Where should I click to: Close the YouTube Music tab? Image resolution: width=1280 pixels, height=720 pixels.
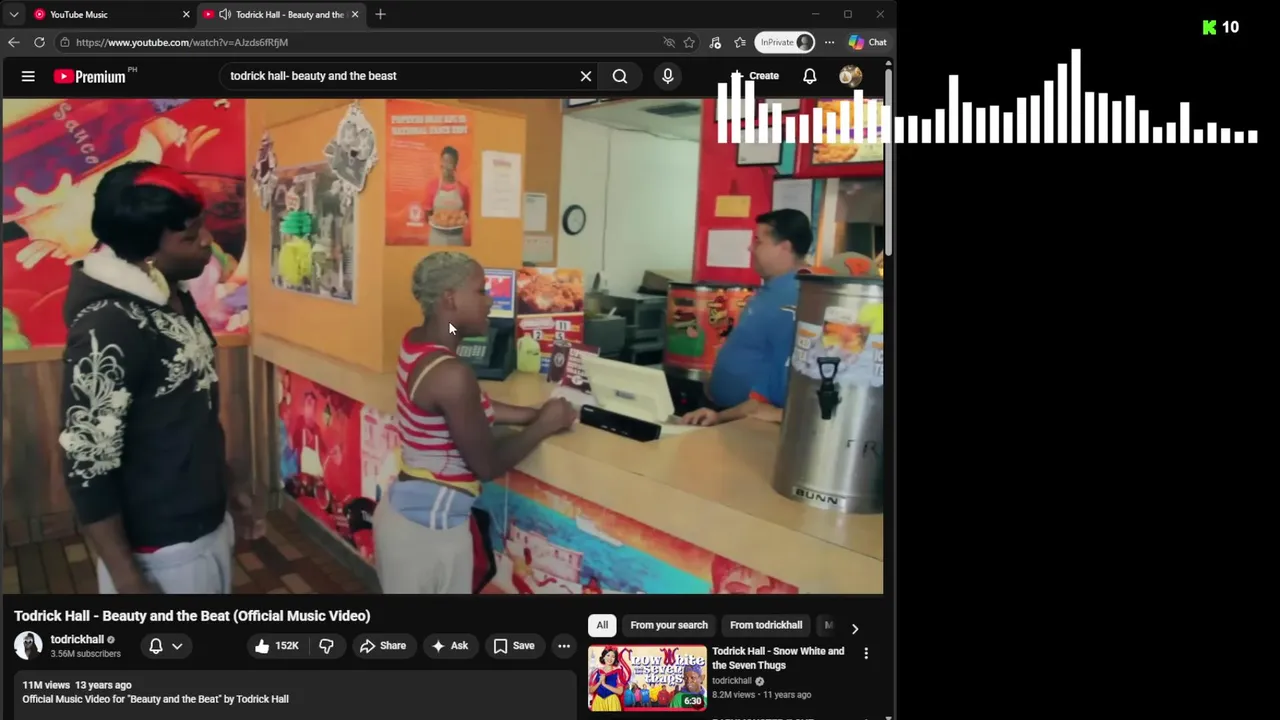point(185,14)
